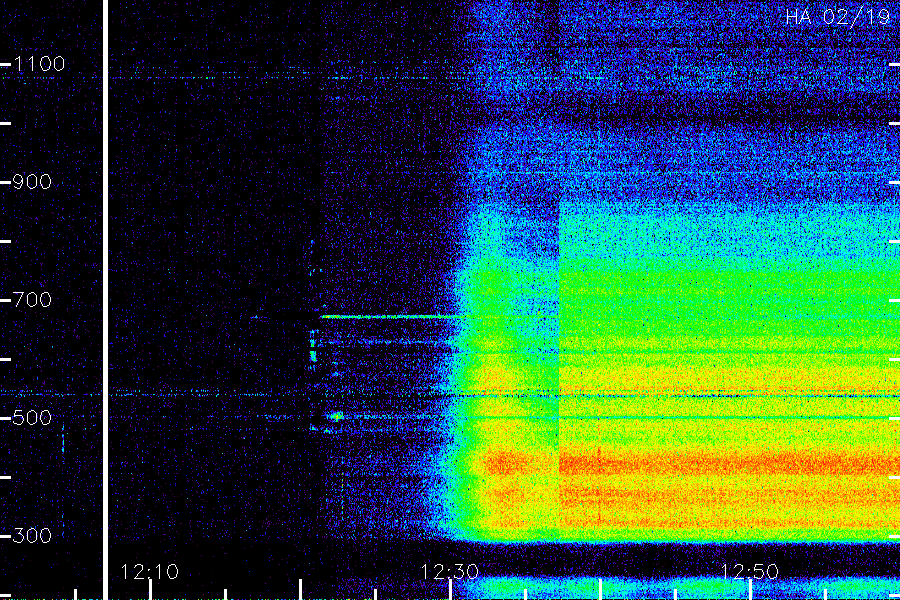Click the 12:50 time axis label
The height and width of the screenshot is (600, 900).
pyautogui.click(x=750, y=571)
